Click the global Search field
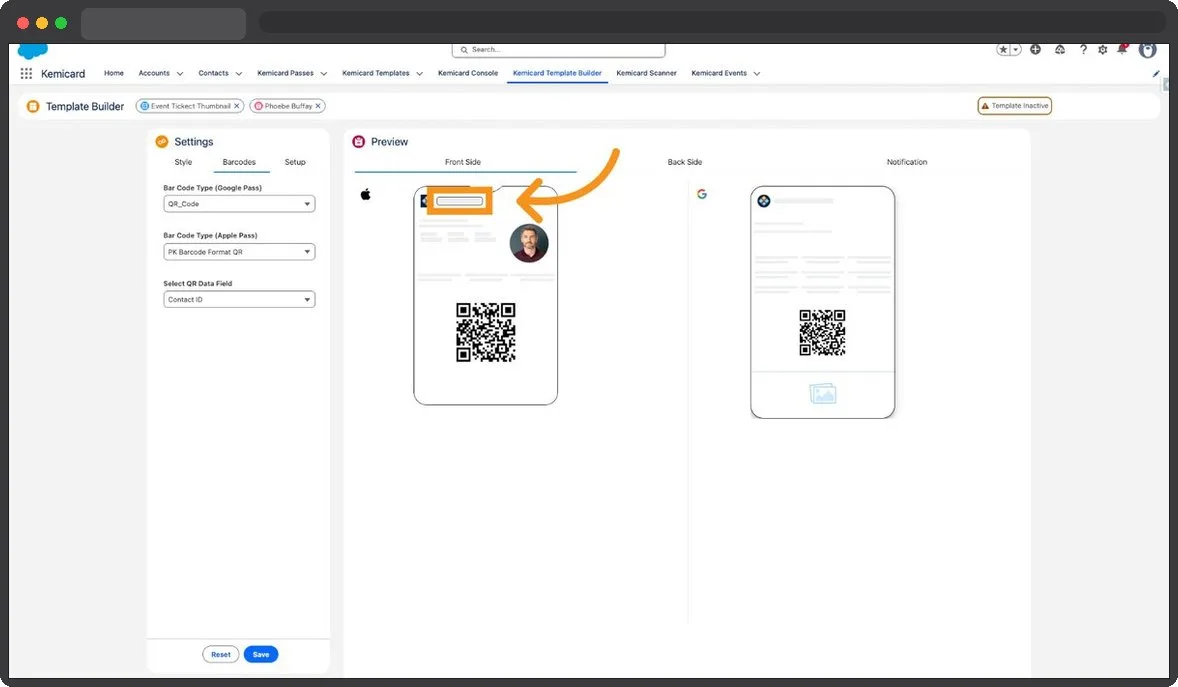The height and width of the screenshot is (687, 1178). point(558,50)
